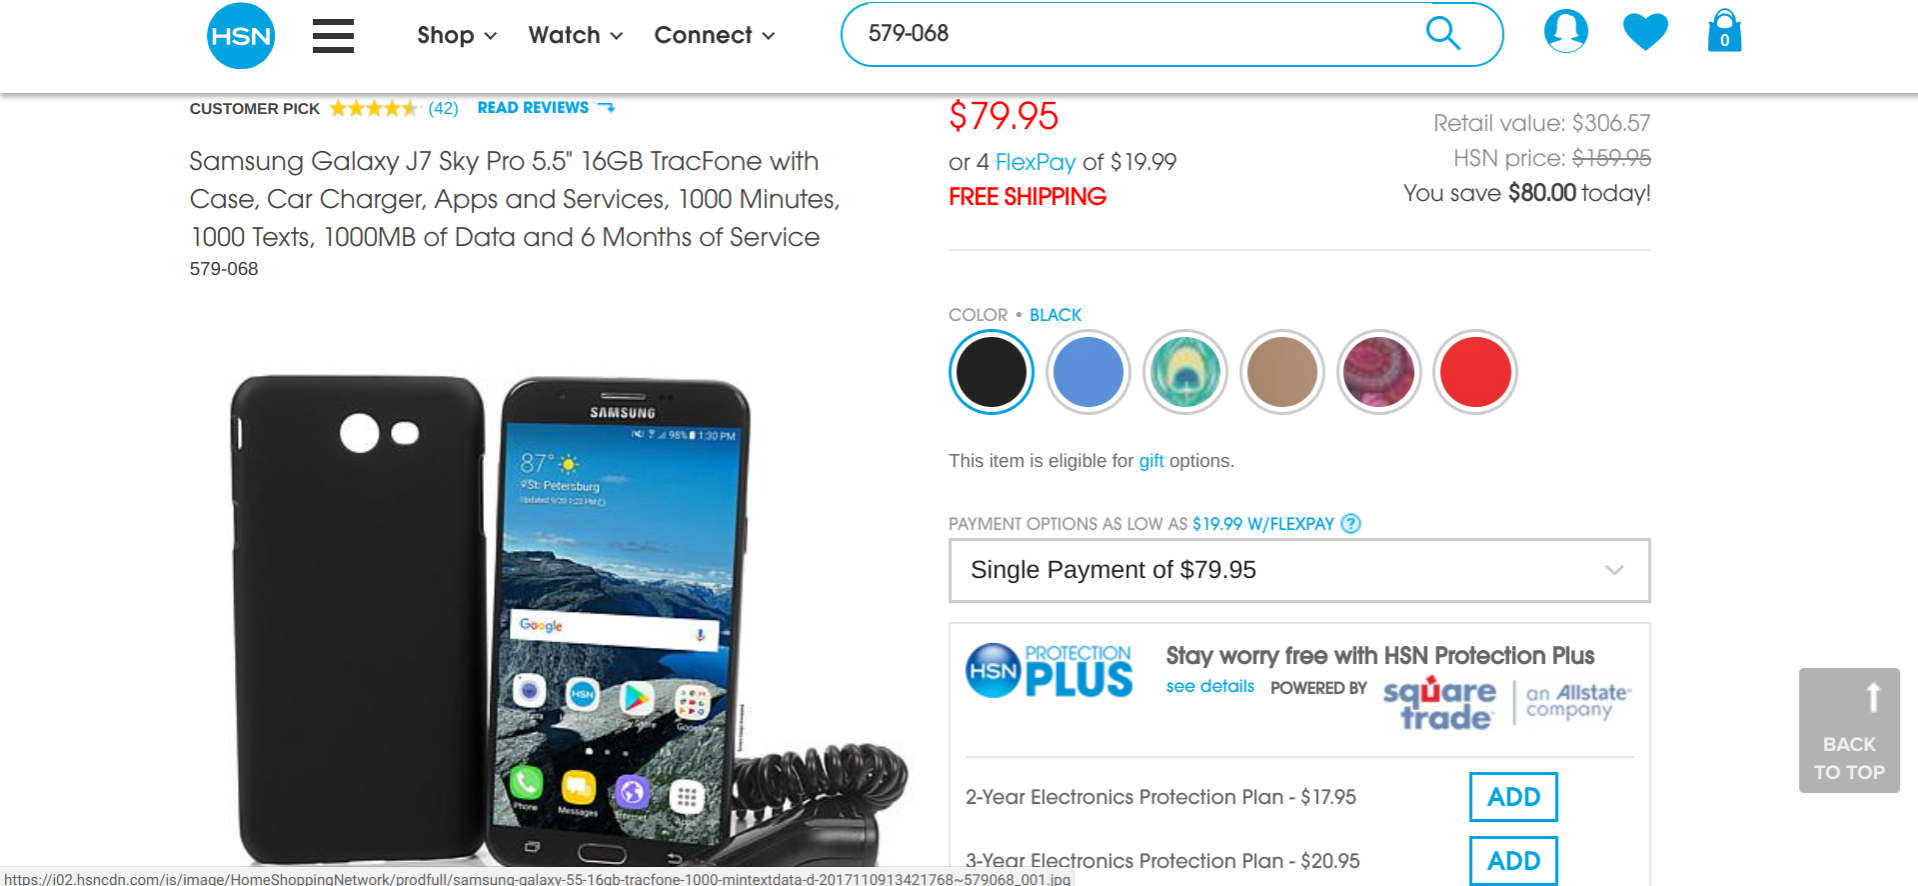Select the black color swatch

(991, 372)
